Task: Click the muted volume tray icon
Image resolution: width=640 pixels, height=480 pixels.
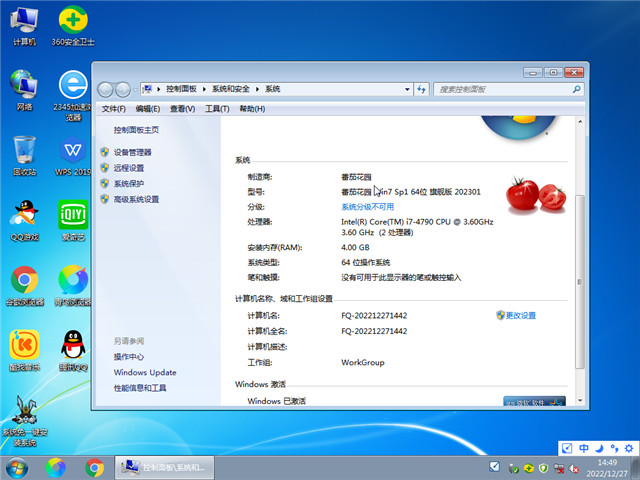Action: click(574, 469)
